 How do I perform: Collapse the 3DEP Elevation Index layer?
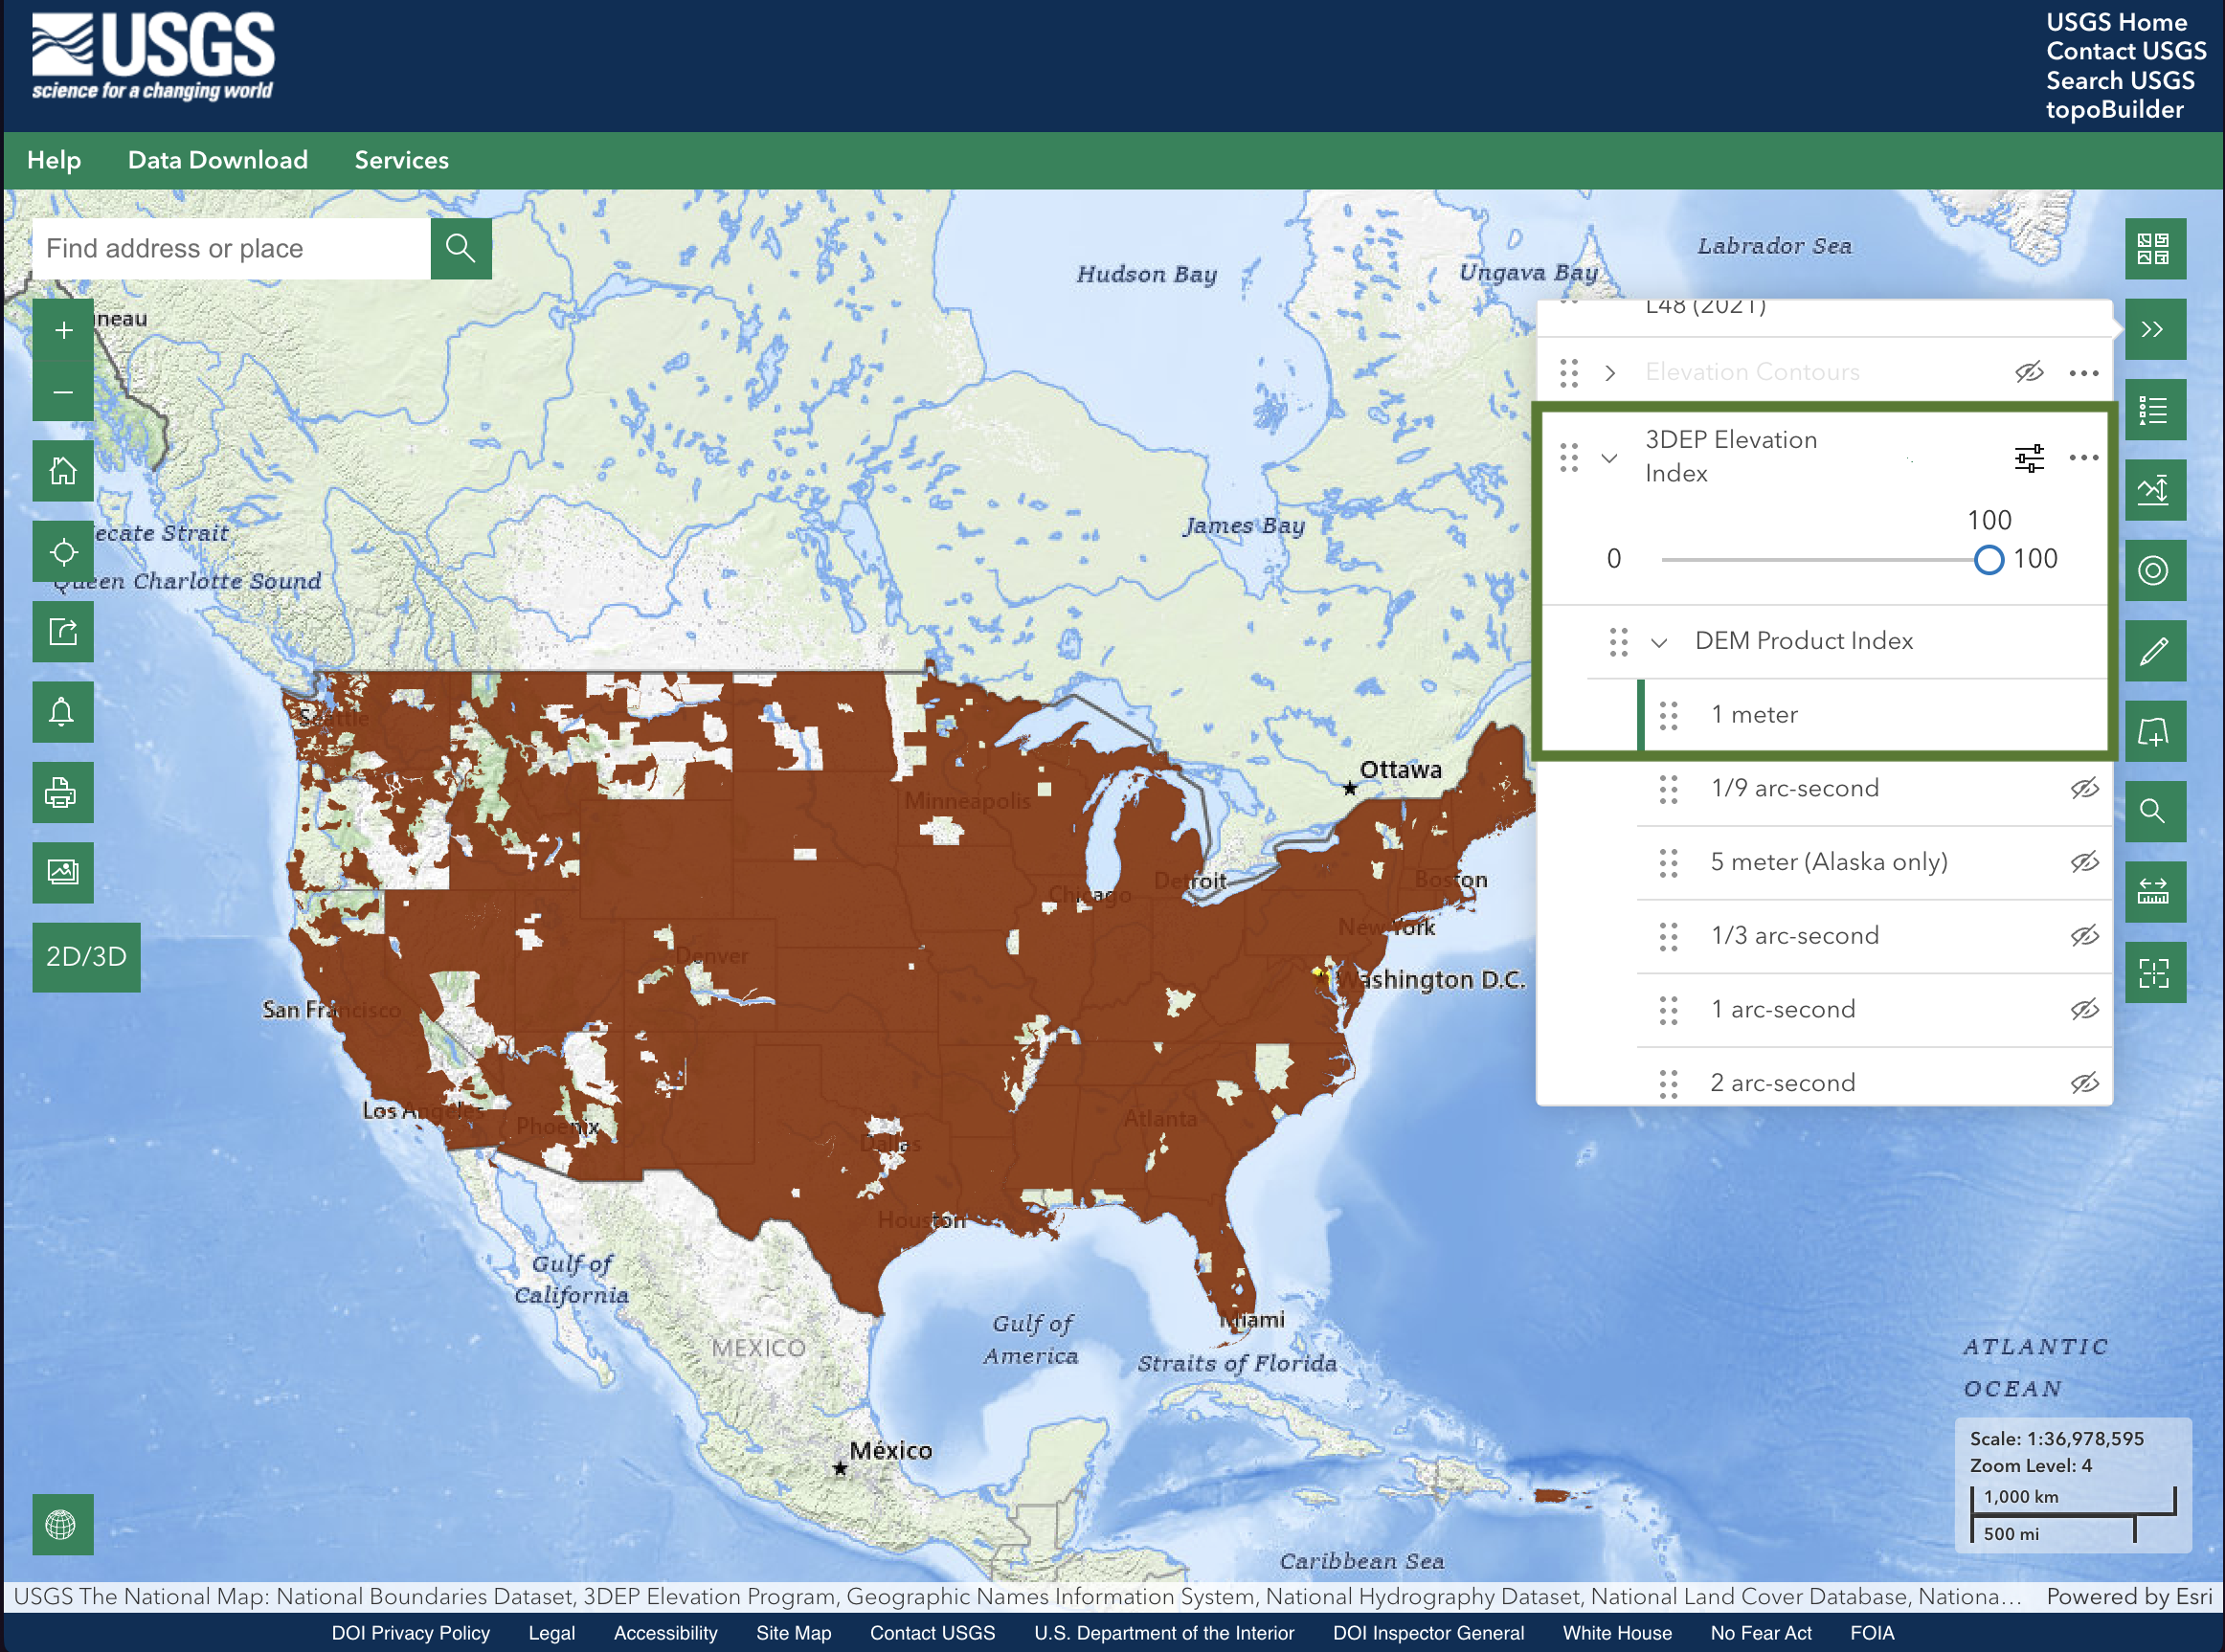coord(1610,459)
